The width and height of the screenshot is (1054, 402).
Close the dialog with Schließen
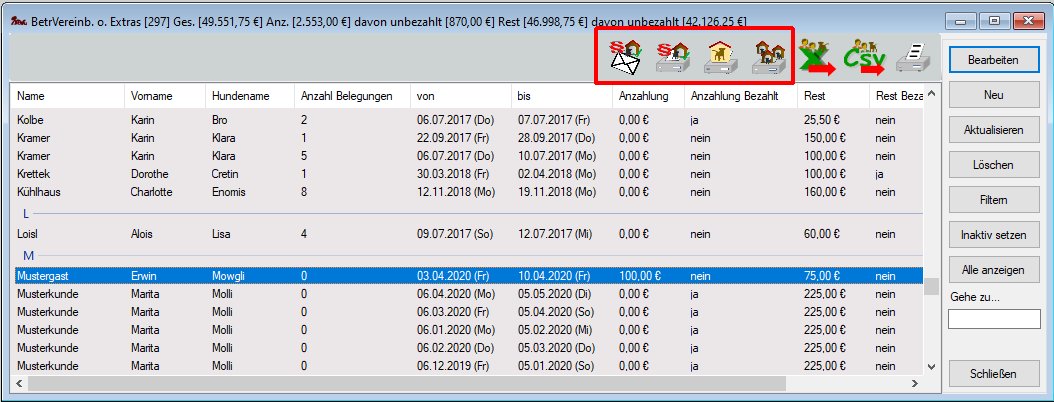click(992, 374)
